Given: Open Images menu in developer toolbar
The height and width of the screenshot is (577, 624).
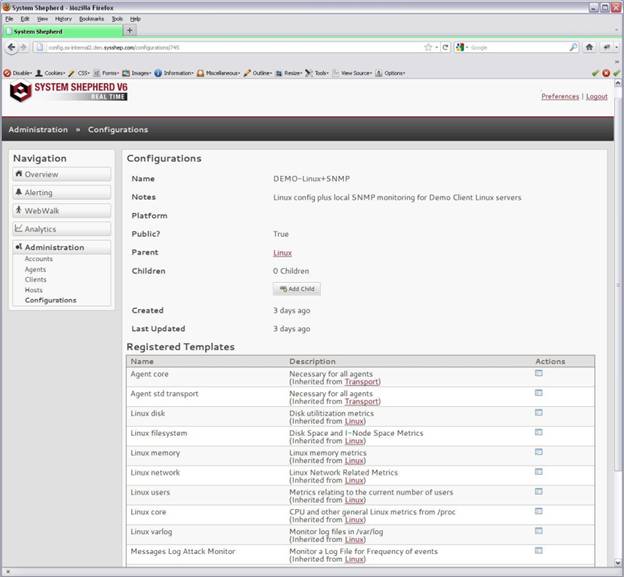Looking at the screenshot, I should point(136,73).
